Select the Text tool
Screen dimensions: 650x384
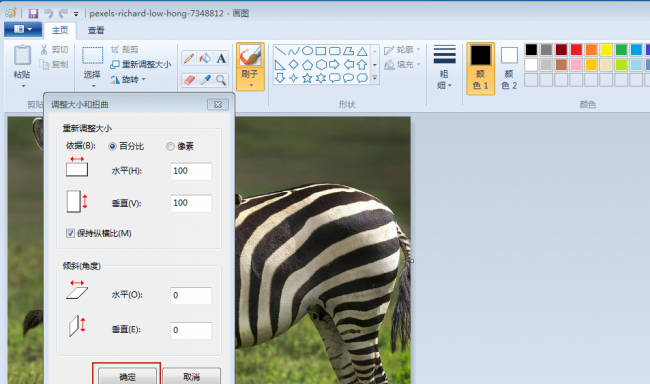(x=221, y=58)
